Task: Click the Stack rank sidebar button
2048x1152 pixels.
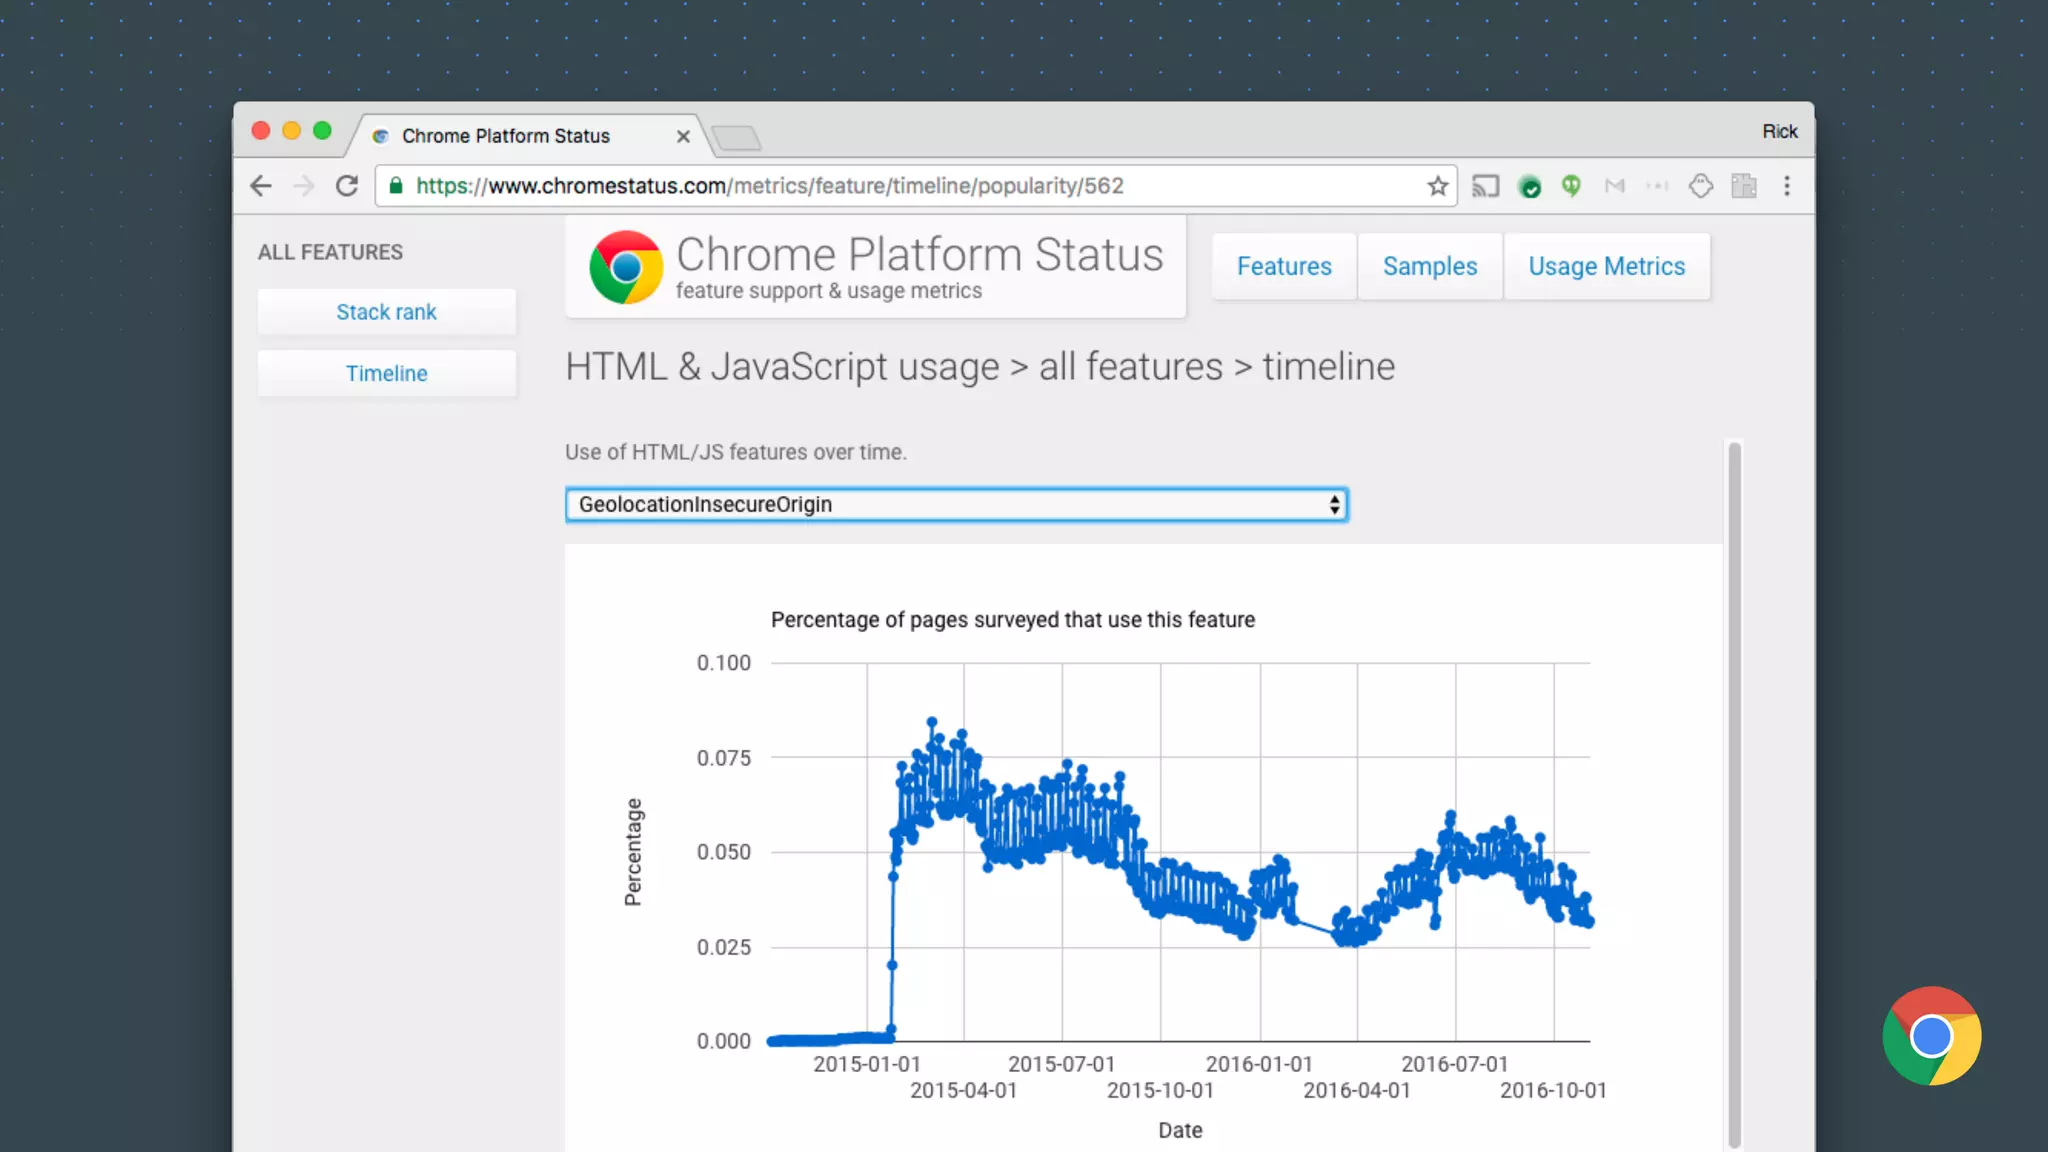Action: (x=386, y=312)
